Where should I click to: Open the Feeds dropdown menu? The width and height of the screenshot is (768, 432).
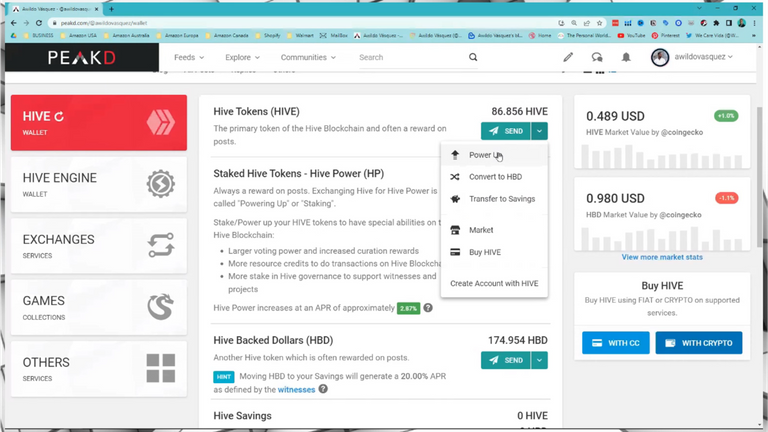(x=189, y=57)
